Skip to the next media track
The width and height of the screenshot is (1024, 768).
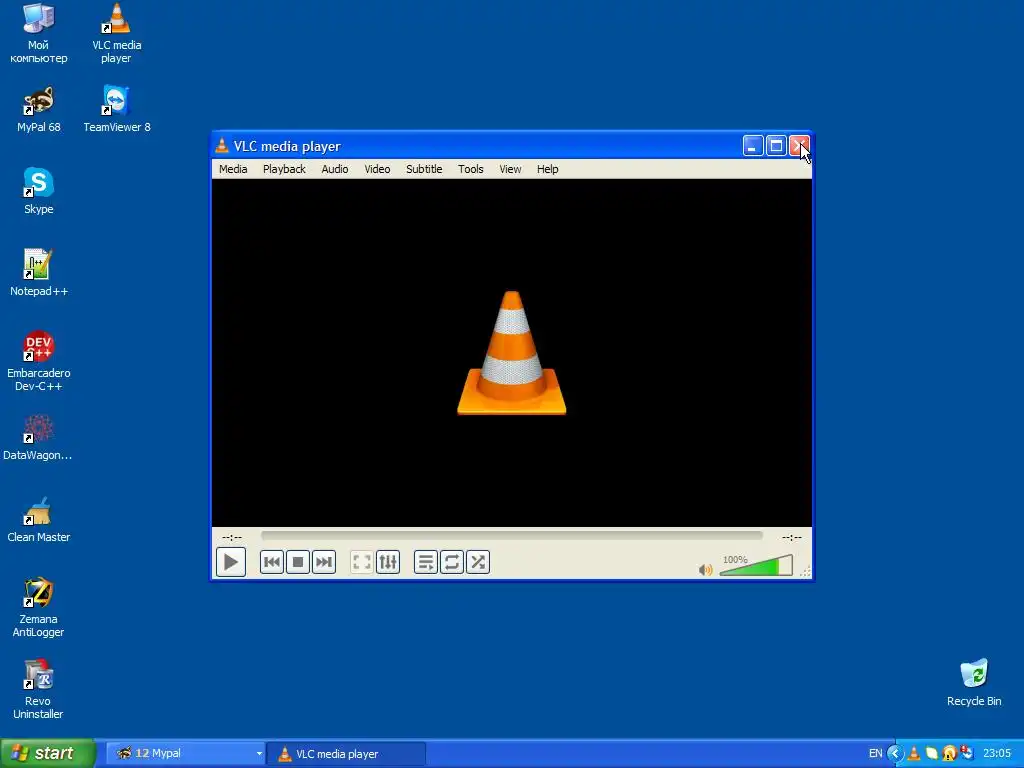tap(324, 562)
